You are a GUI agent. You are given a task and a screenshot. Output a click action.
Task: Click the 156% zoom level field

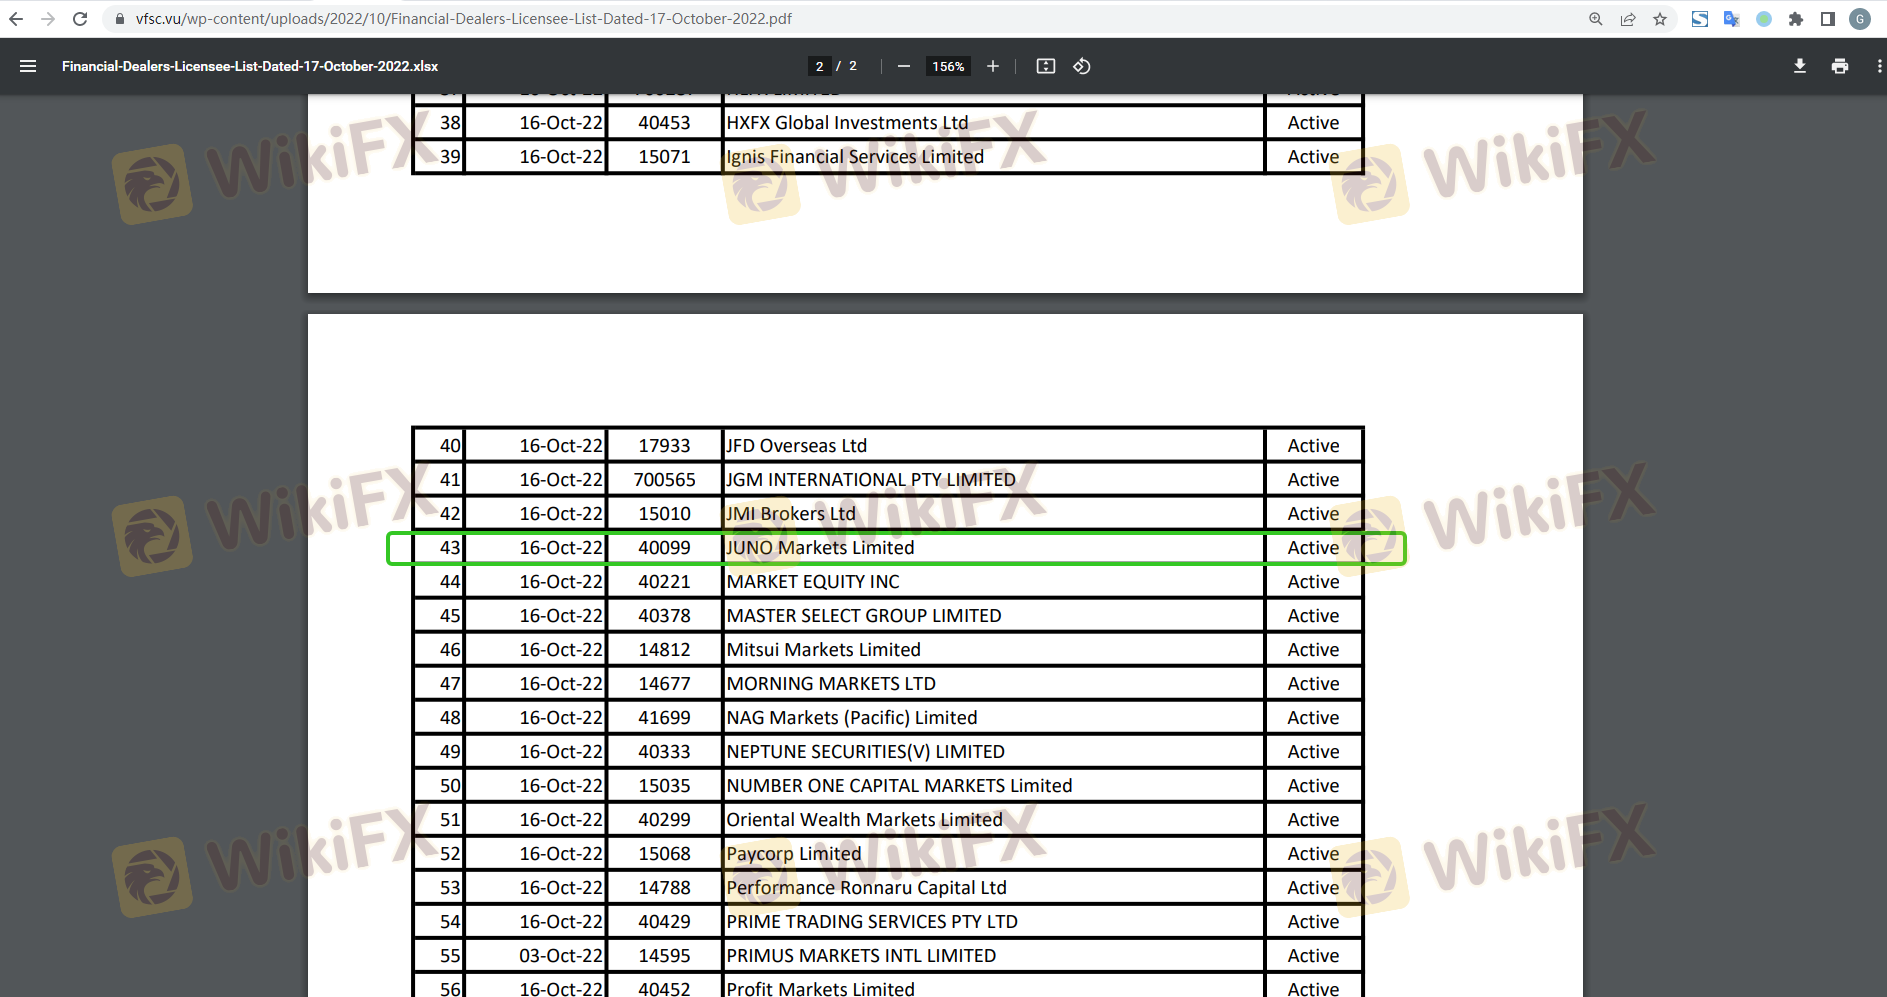(948, 66)
